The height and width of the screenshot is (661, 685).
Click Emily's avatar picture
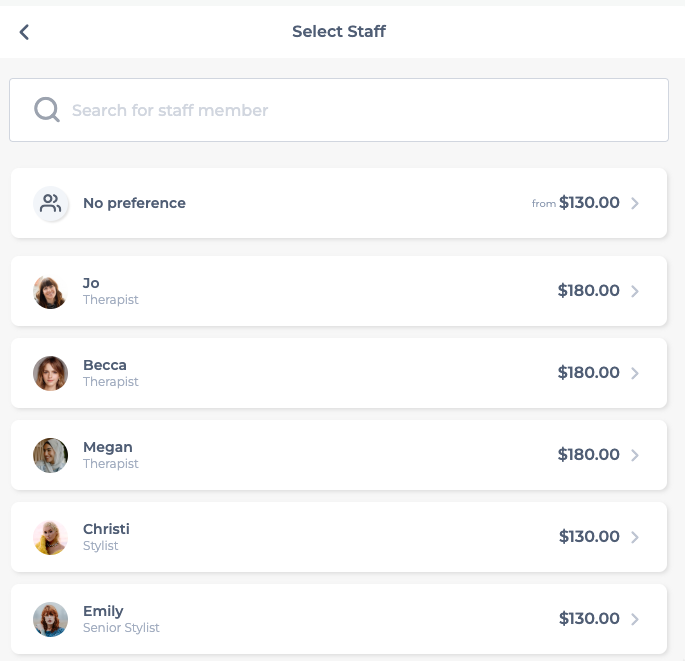[51, 619]
